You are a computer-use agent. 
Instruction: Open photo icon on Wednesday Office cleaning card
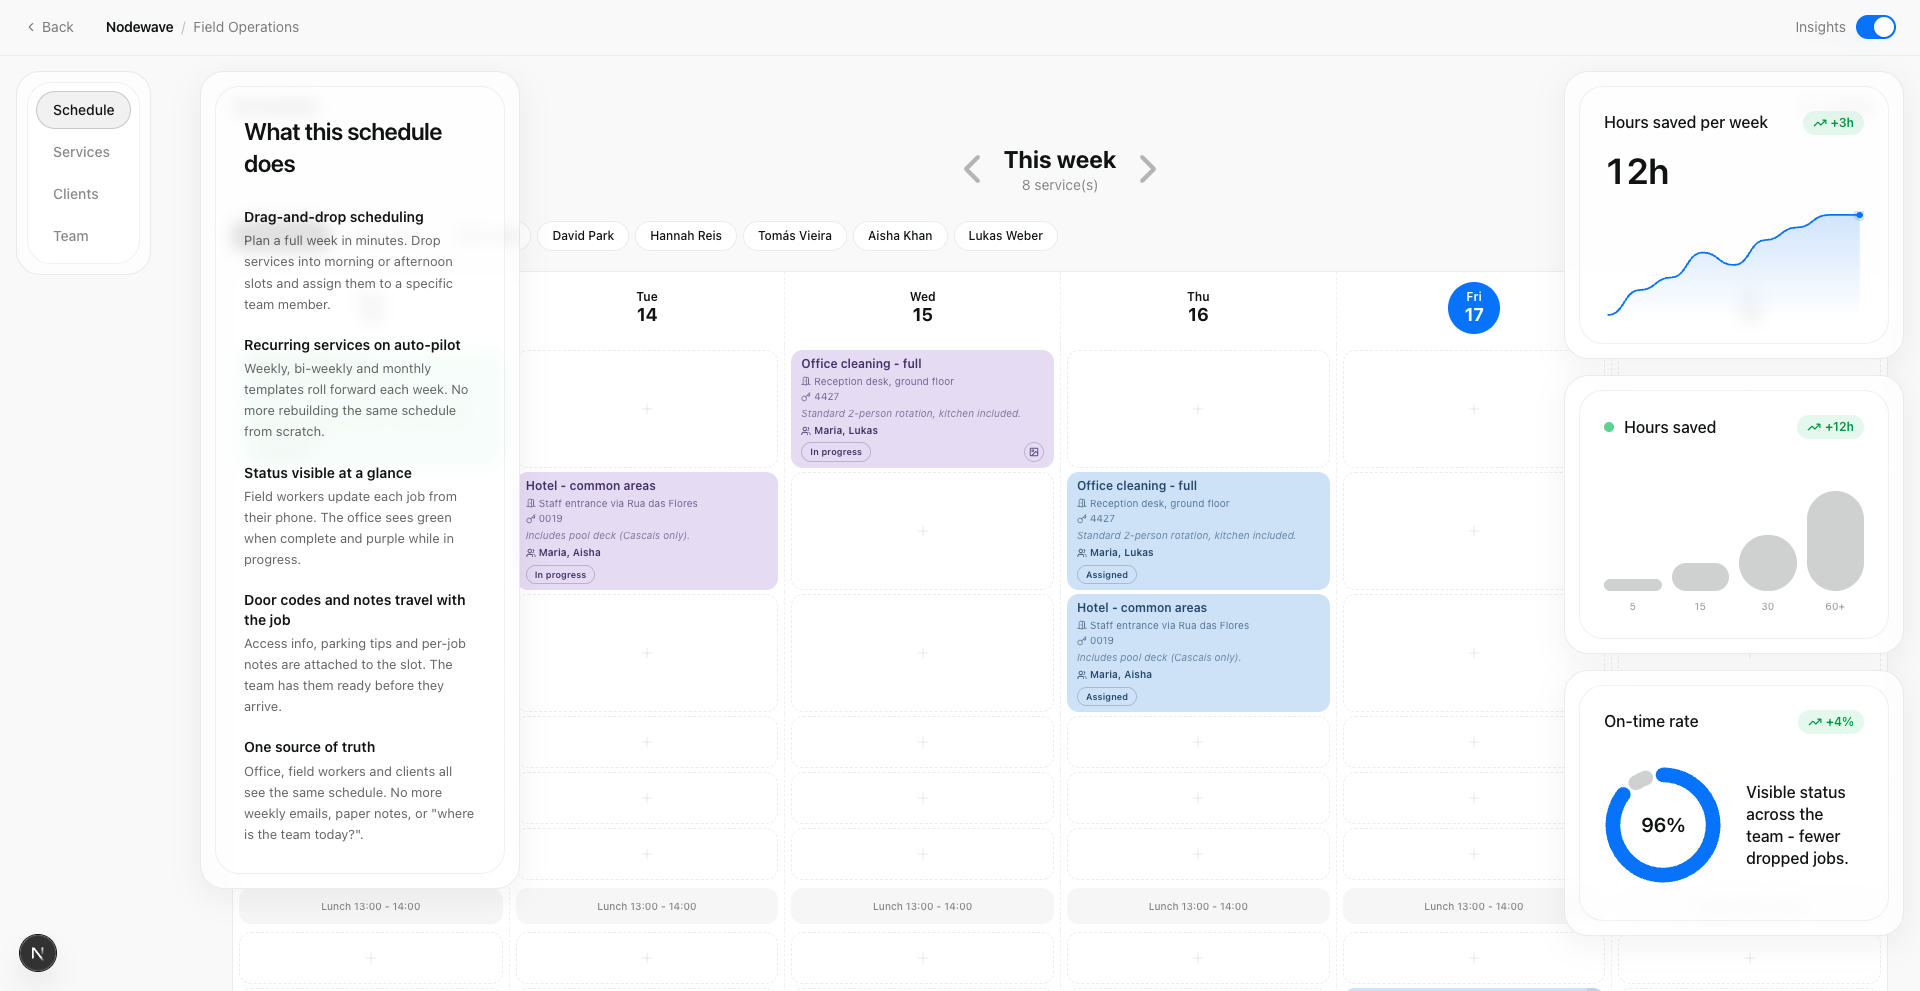pos(1033,452)
